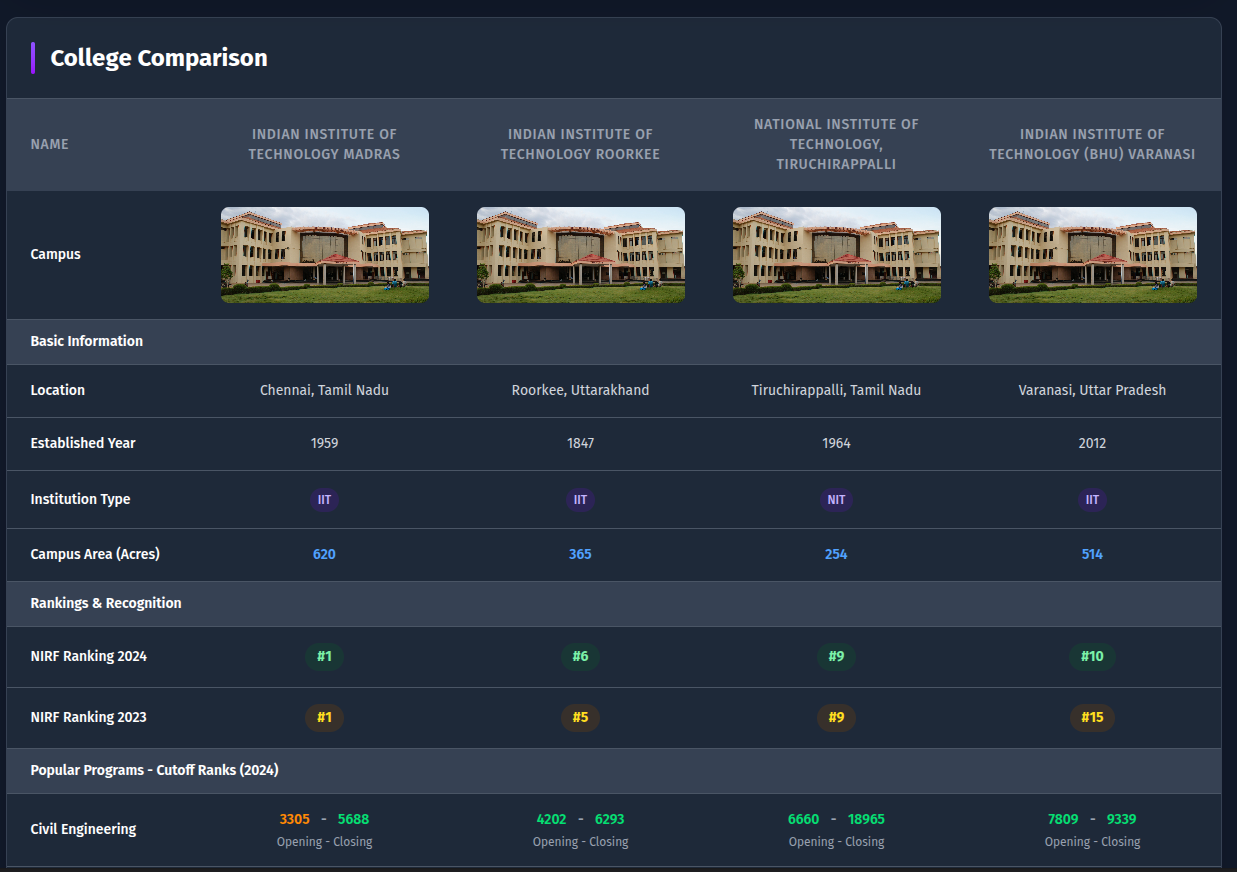Click the College Comparison heading

159,58
